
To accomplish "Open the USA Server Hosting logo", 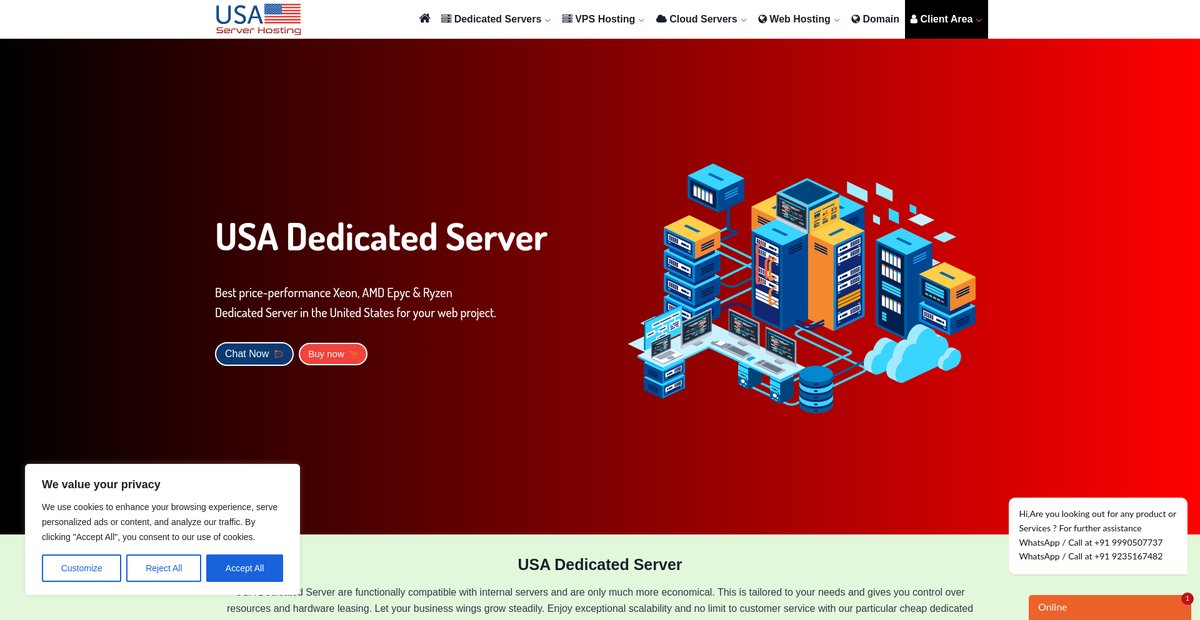I will tap(258, 19).
